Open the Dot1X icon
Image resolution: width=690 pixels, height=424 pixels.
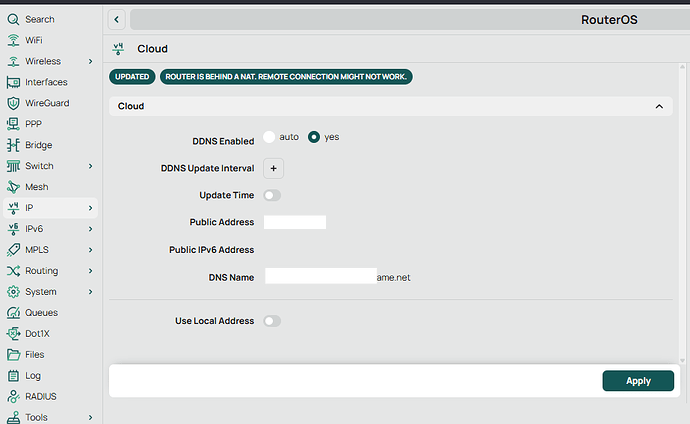click(13, 334)
